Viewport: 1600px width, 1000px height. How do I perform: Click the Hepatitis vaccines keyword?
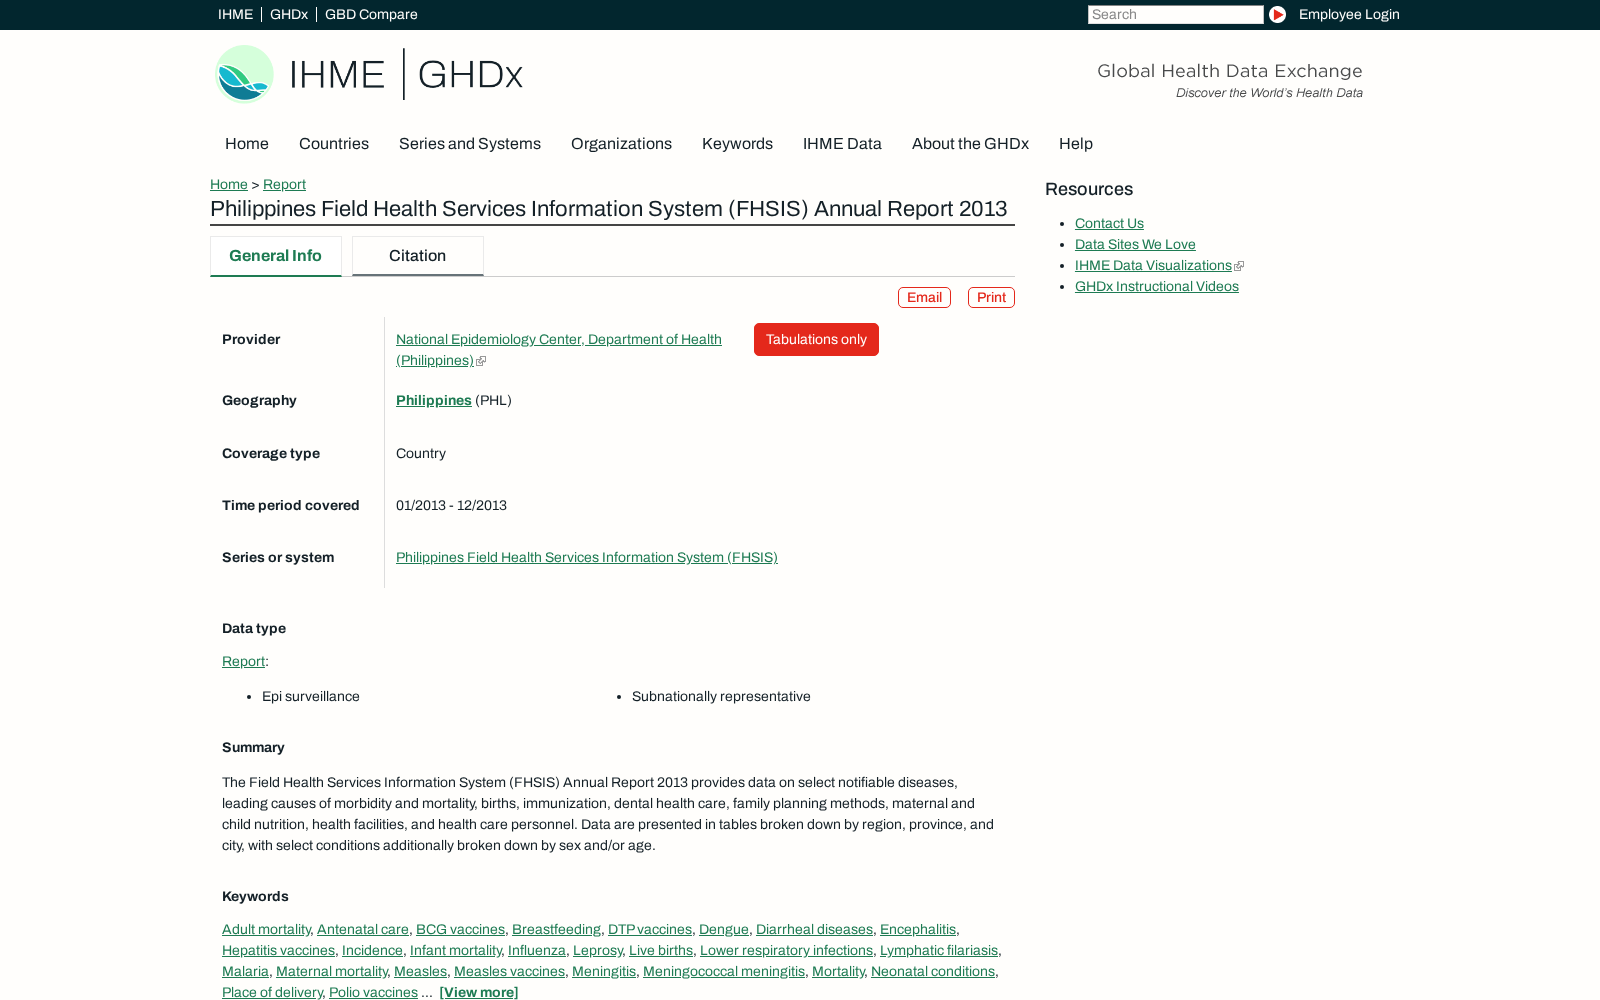click(278, 950)
